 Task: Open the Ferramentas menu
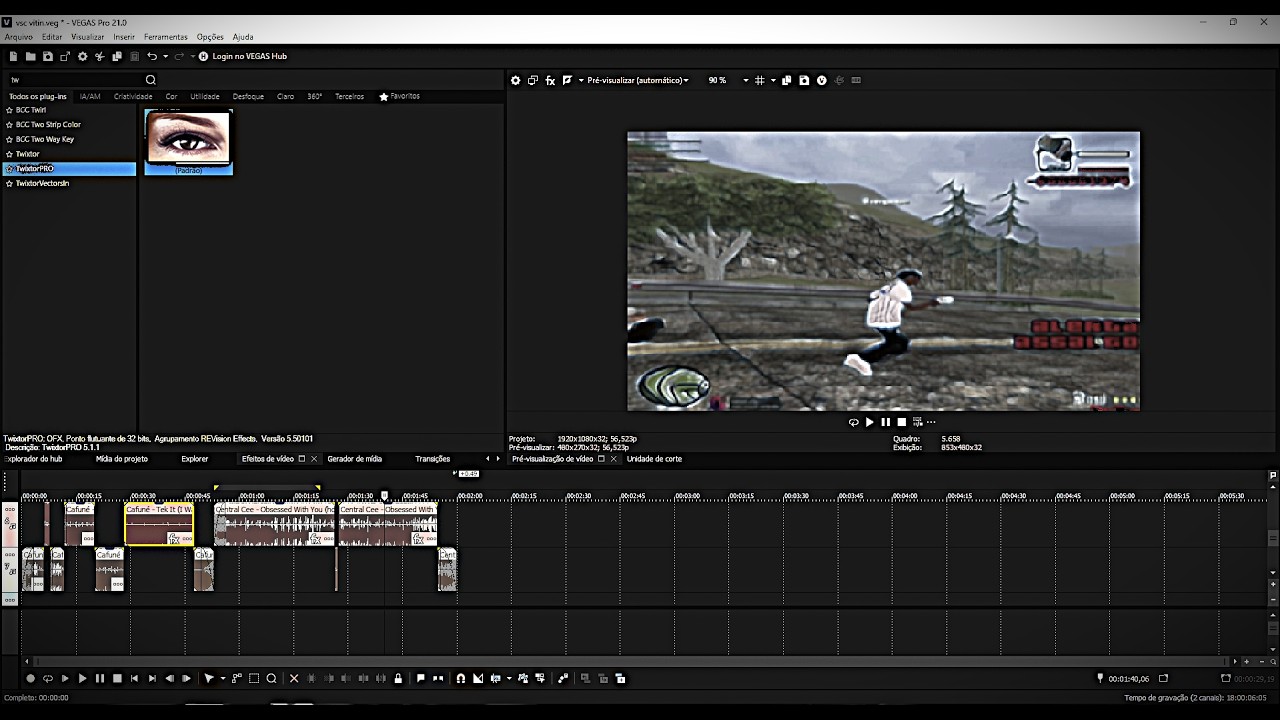point(165,37)
